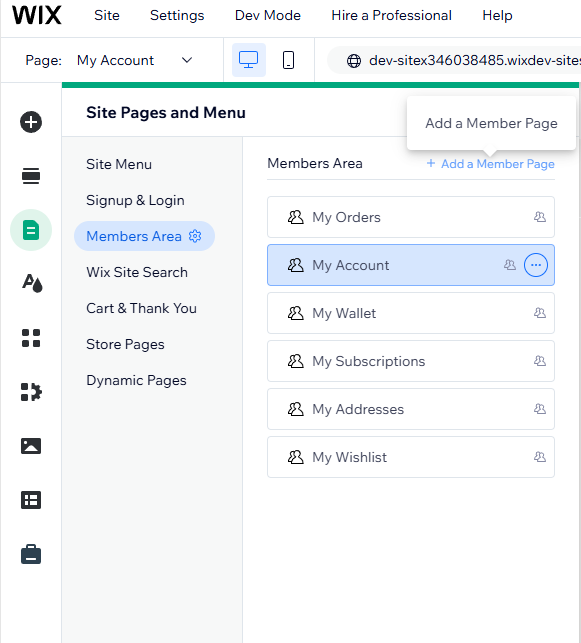Screen dimensions: 581x643
Task: Open the Add Elements plus icon
Action: [31, 122]
